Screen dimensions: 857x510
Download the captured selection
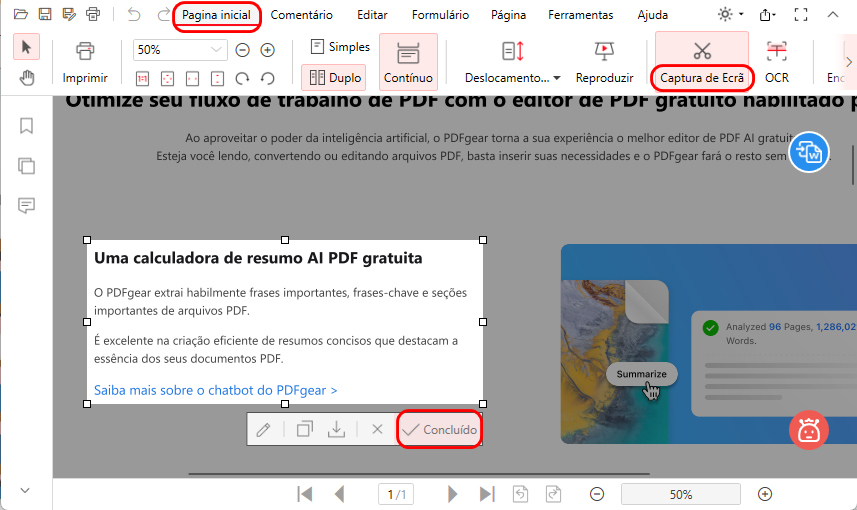click(336, 429)
